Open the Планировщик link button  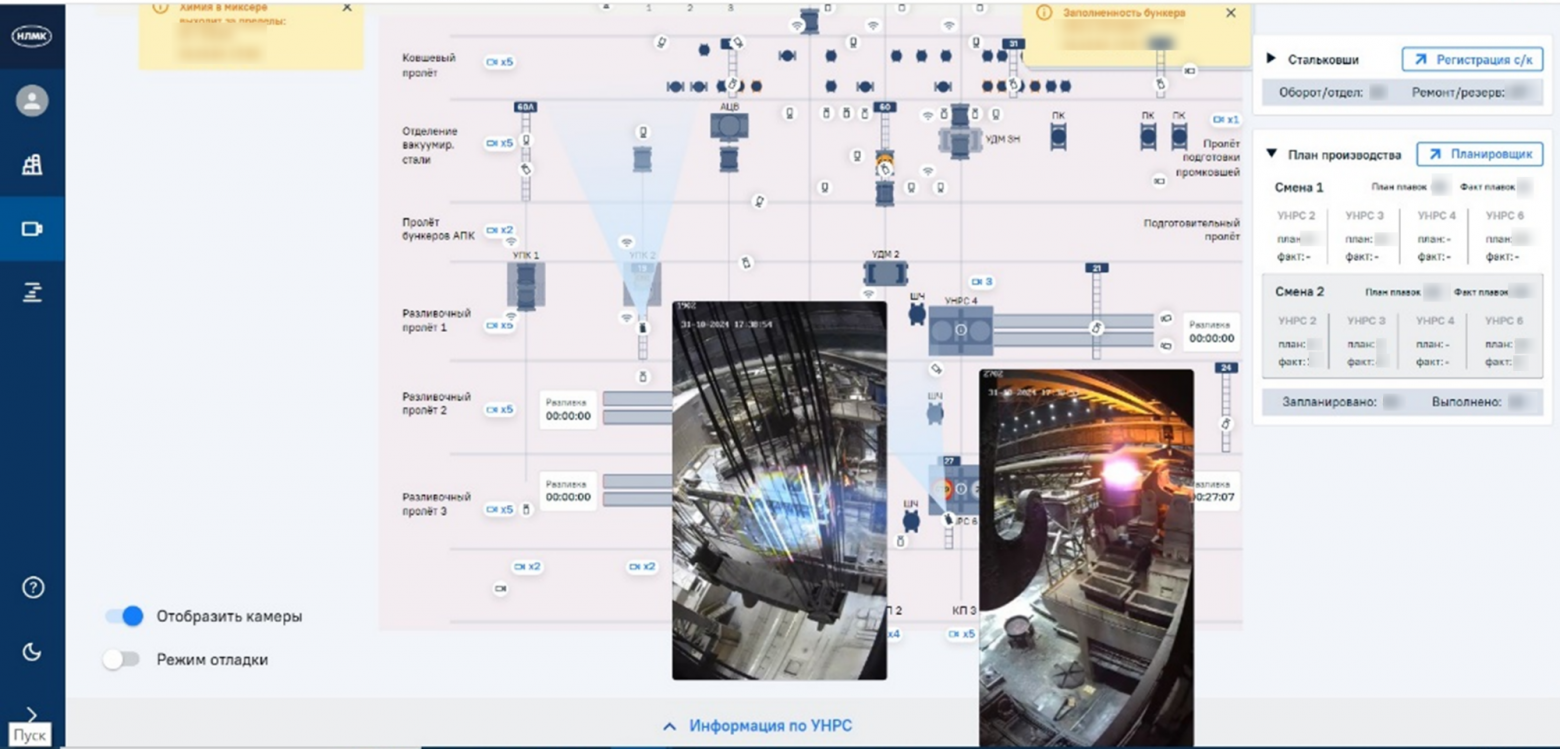coord(1480,154)
